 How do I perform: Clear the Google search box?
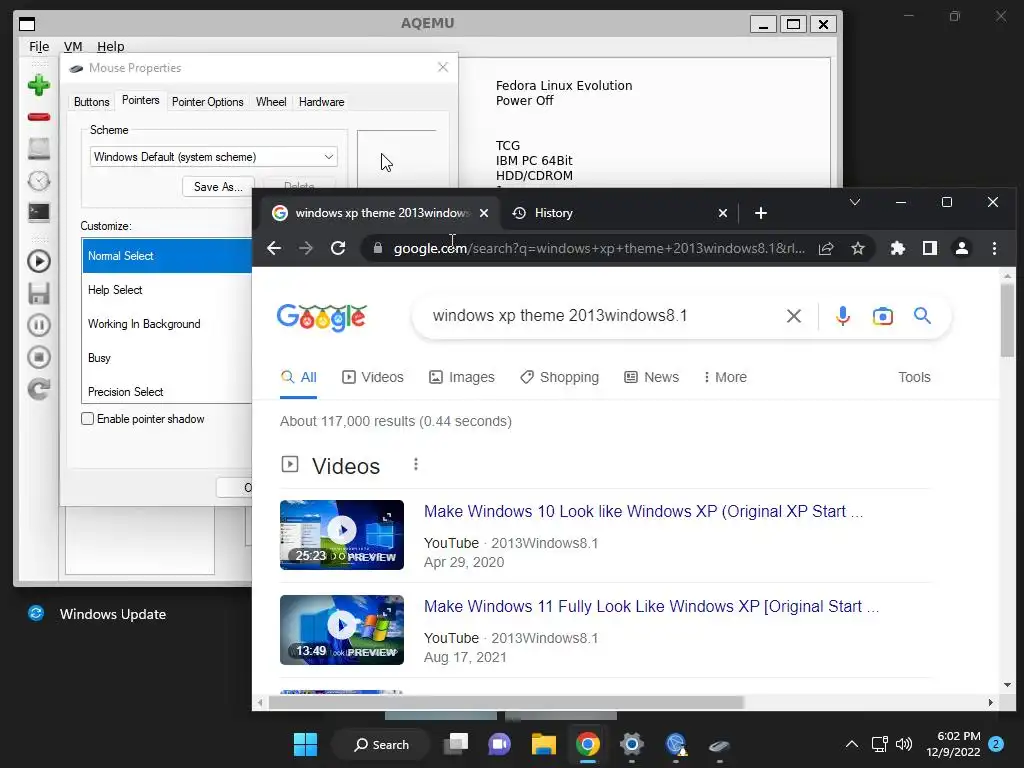pos(793,316)
